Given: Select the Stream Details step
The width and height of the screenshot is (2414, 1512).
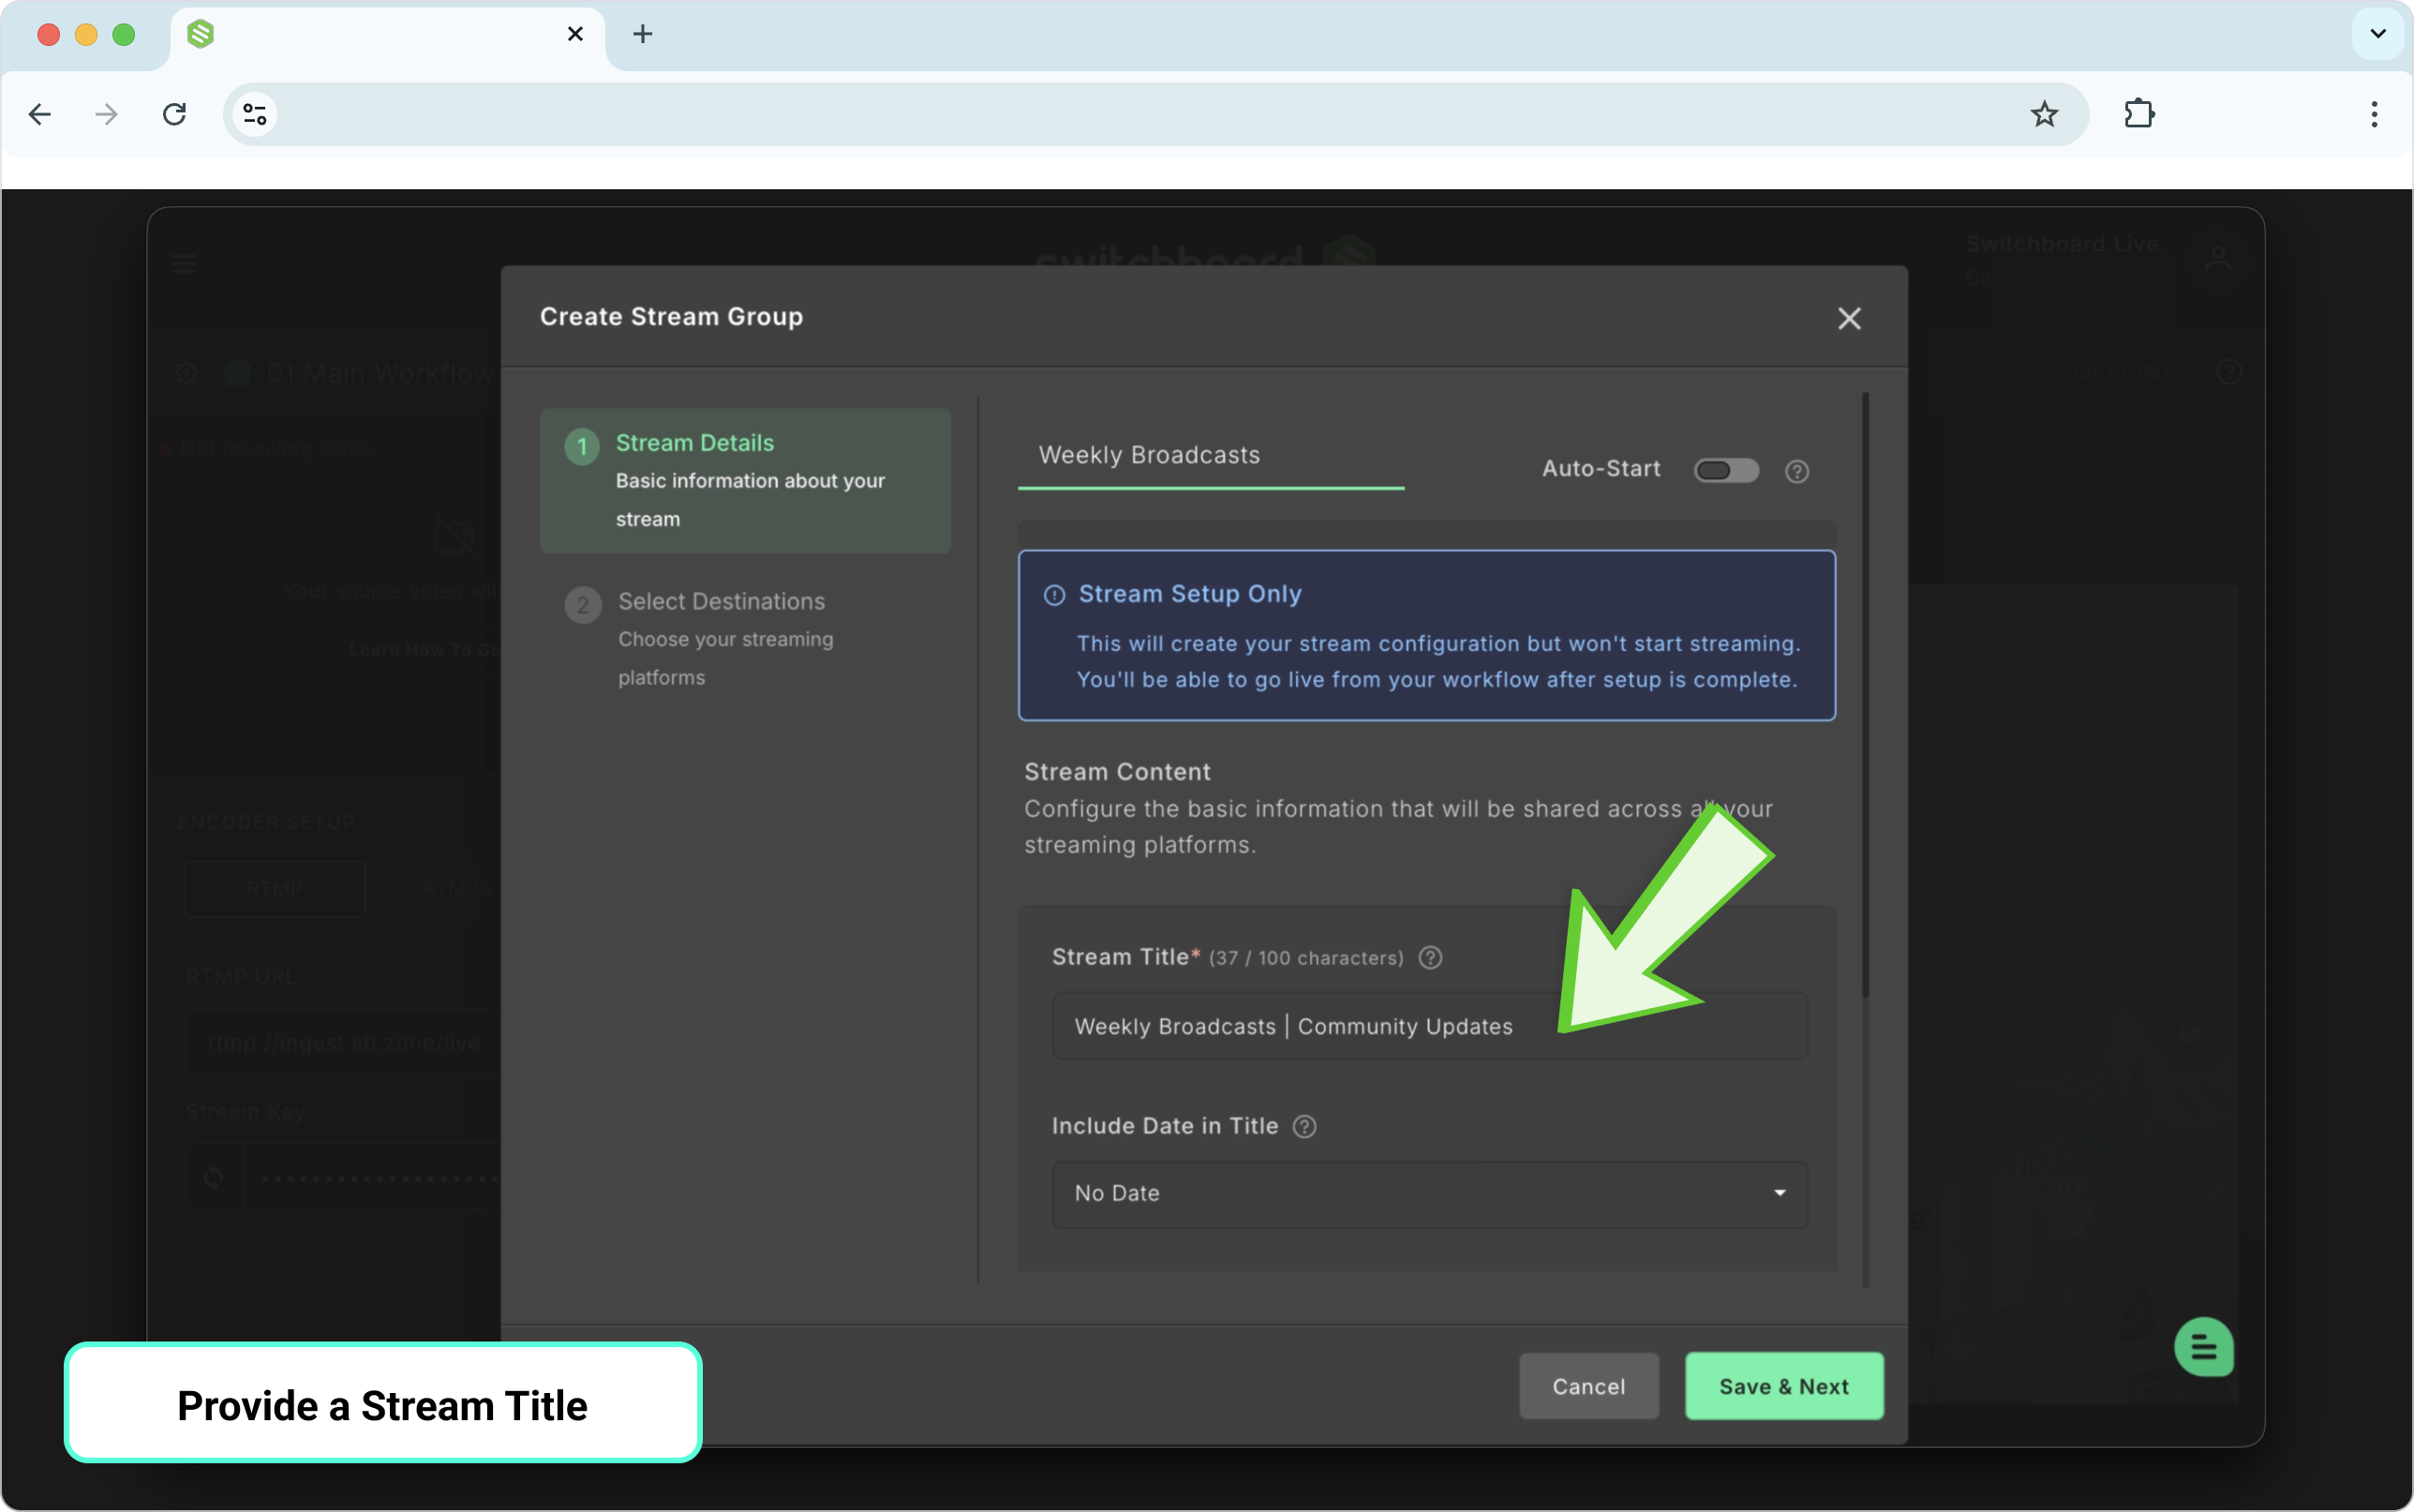Looking at the screenshot, I should [745, 480].
